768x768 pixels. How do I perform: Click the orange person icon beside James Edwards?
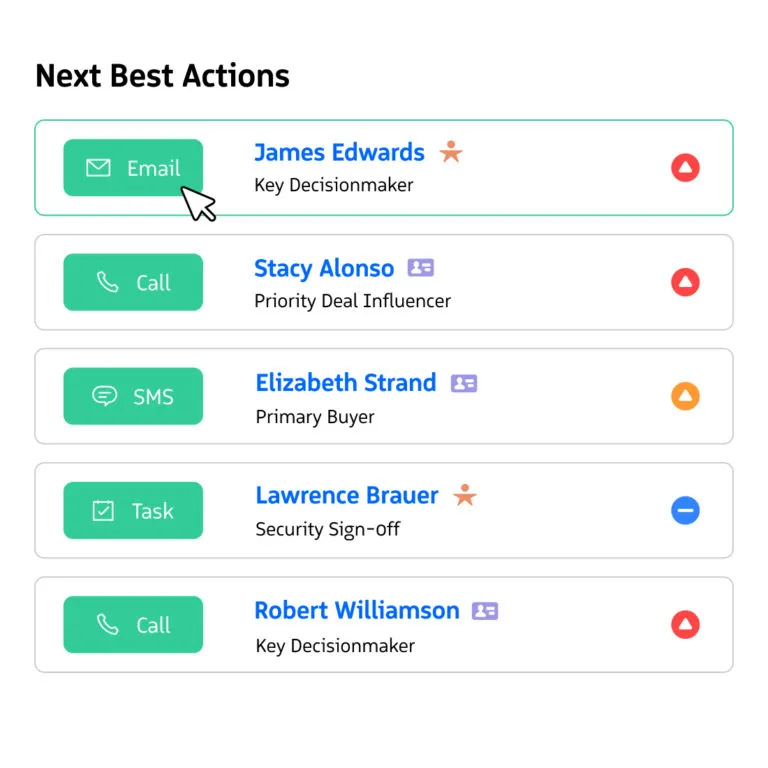click(x=451, y=152)
